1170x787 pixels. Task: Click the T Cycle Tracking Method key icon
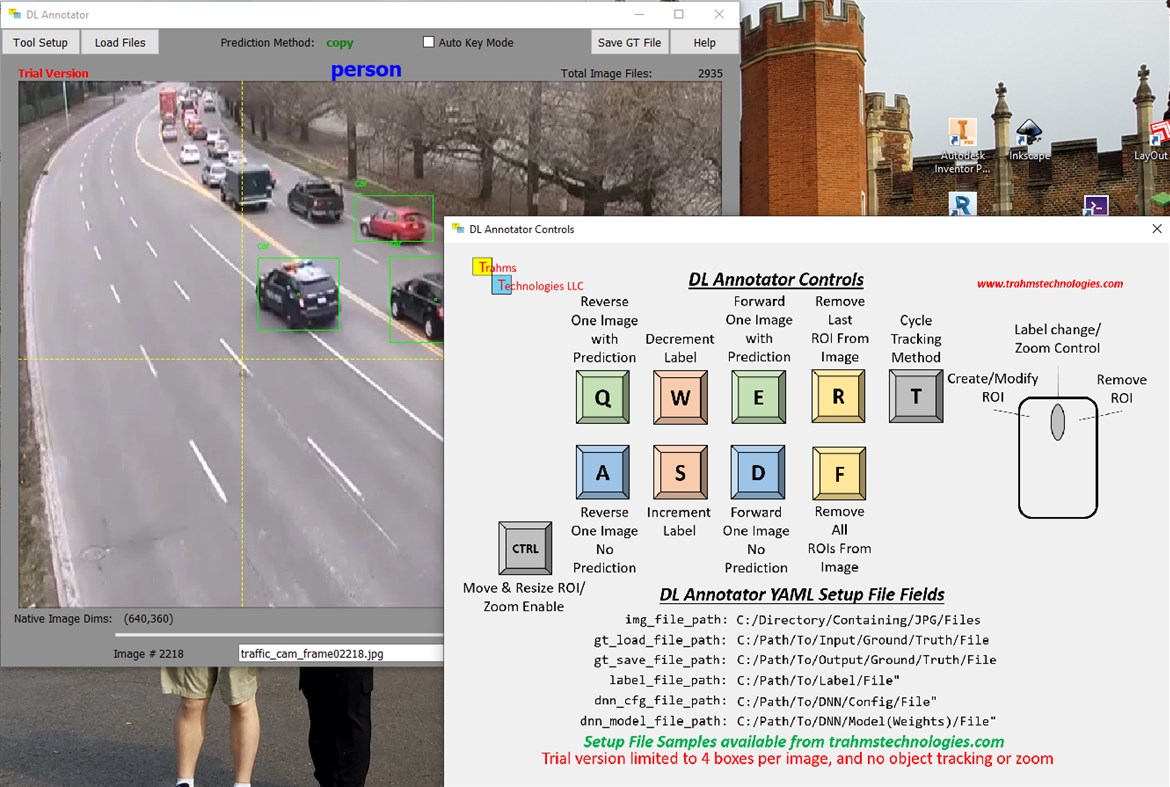[915, 397]
